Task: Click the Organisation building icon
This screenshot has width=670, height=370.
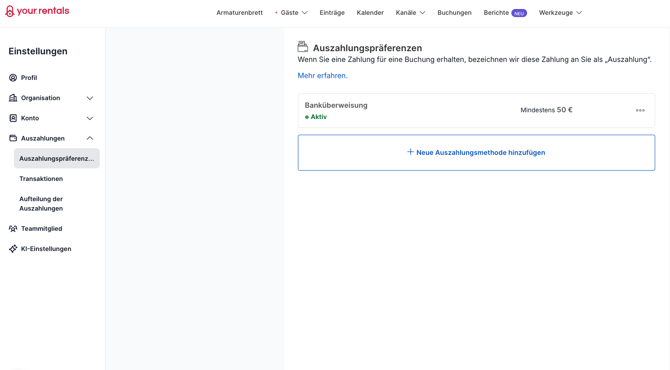Action: tap(13, 98)
